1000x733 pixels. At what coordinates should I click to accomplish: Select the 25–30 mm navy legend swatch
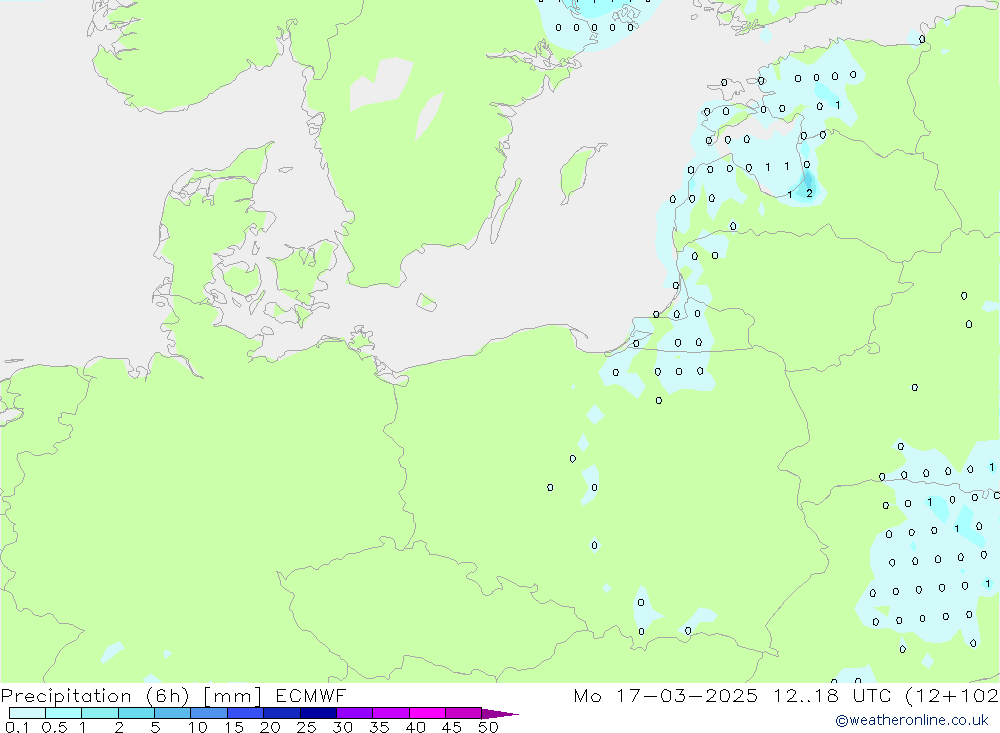[318, 713]
